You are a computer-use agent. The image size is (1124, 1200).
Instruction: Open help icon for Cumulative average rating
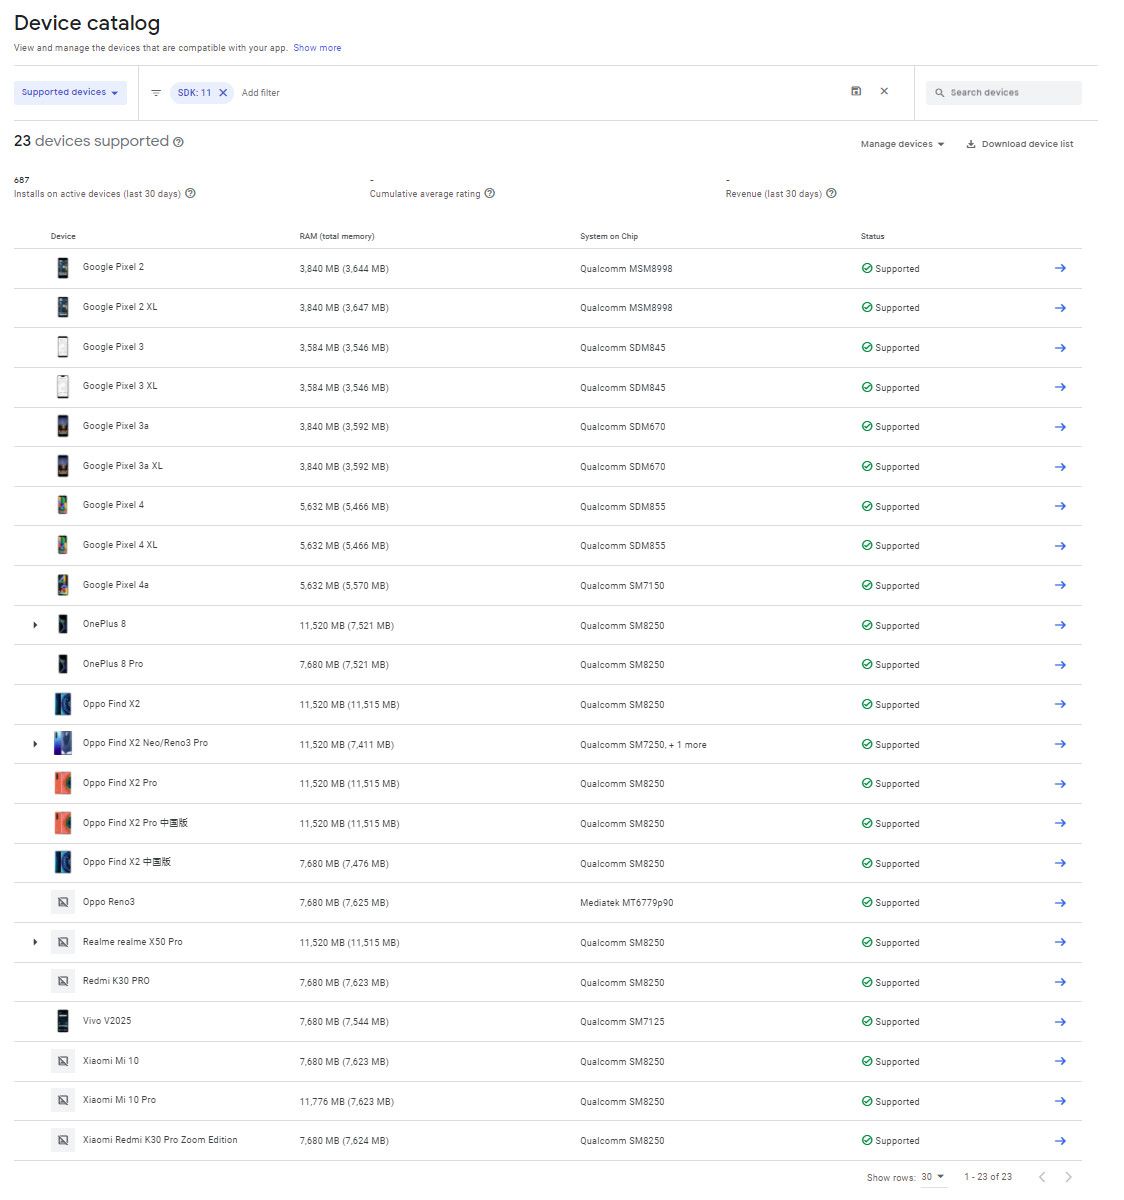(489, 193)
